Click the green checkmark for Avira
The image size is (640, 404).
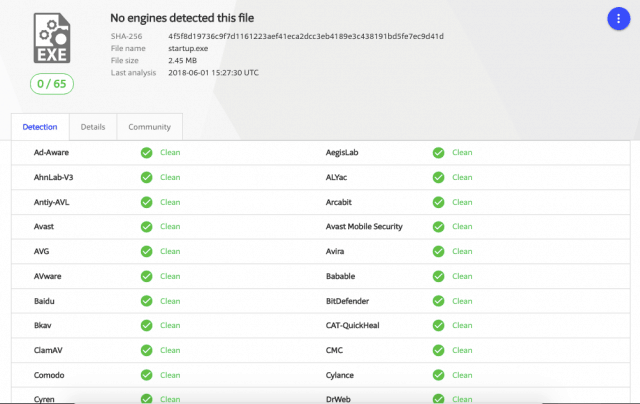[438, 251]
